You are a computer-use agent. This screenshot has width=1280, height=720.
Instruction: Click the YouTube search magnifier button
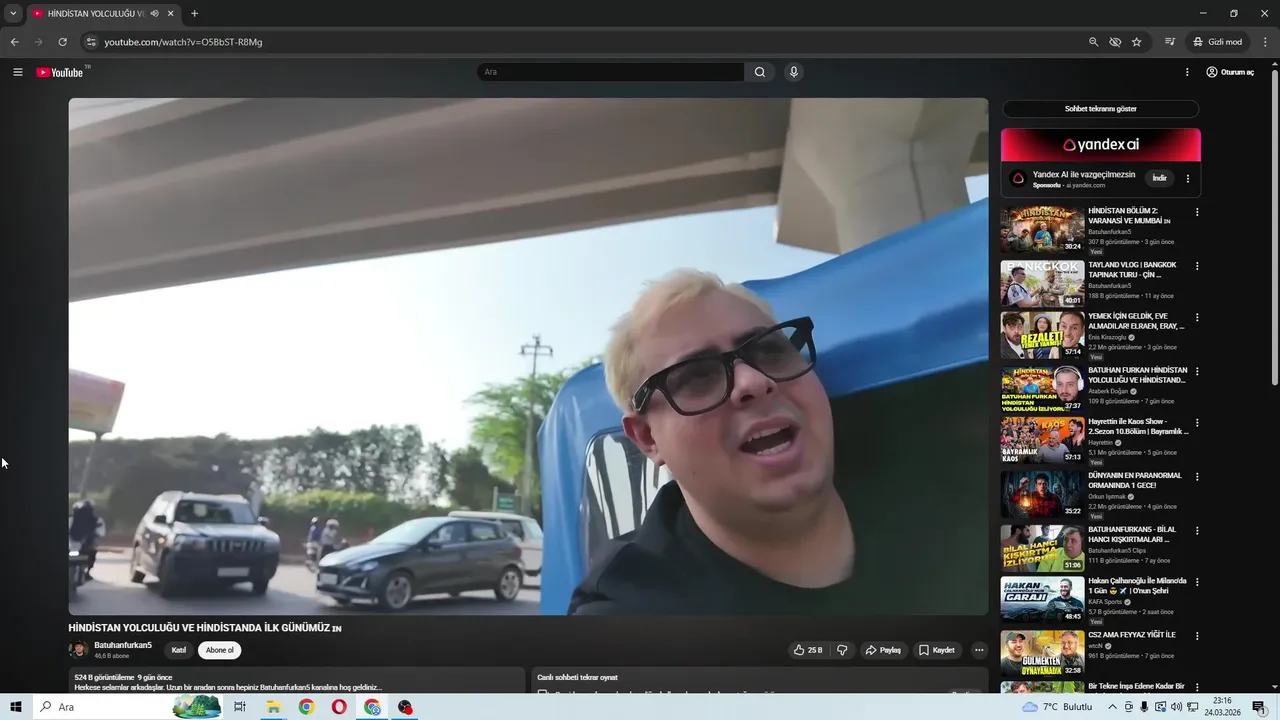(760, 72)
